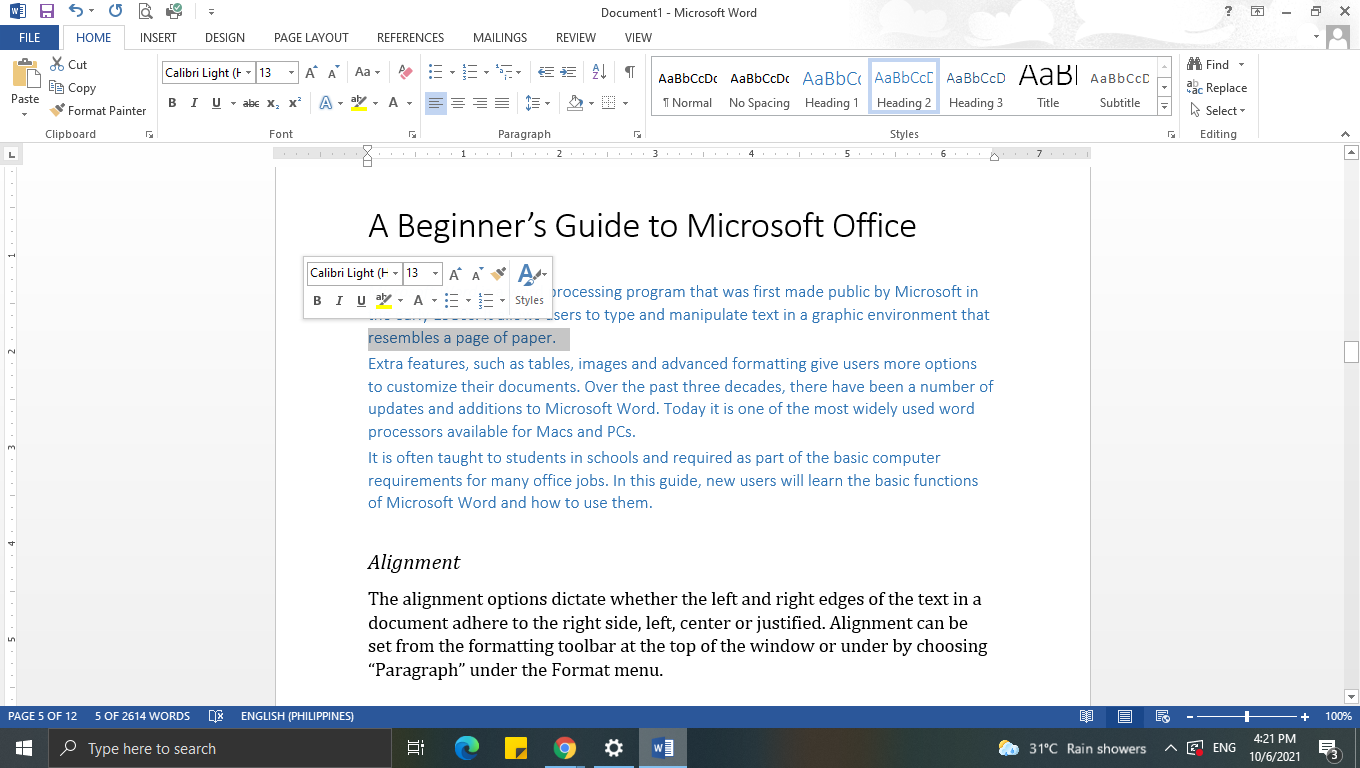Click vertical scrollbar thumb
Viewport: 1360px width, 768px height.
pyautogui.click(x=1352, y=352)
